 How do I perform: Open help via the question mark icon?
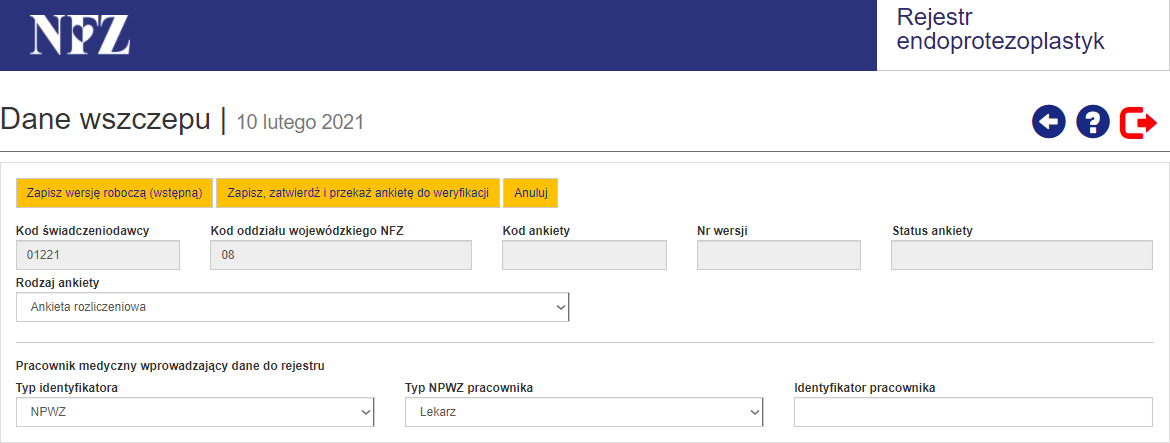[1093, 123]
